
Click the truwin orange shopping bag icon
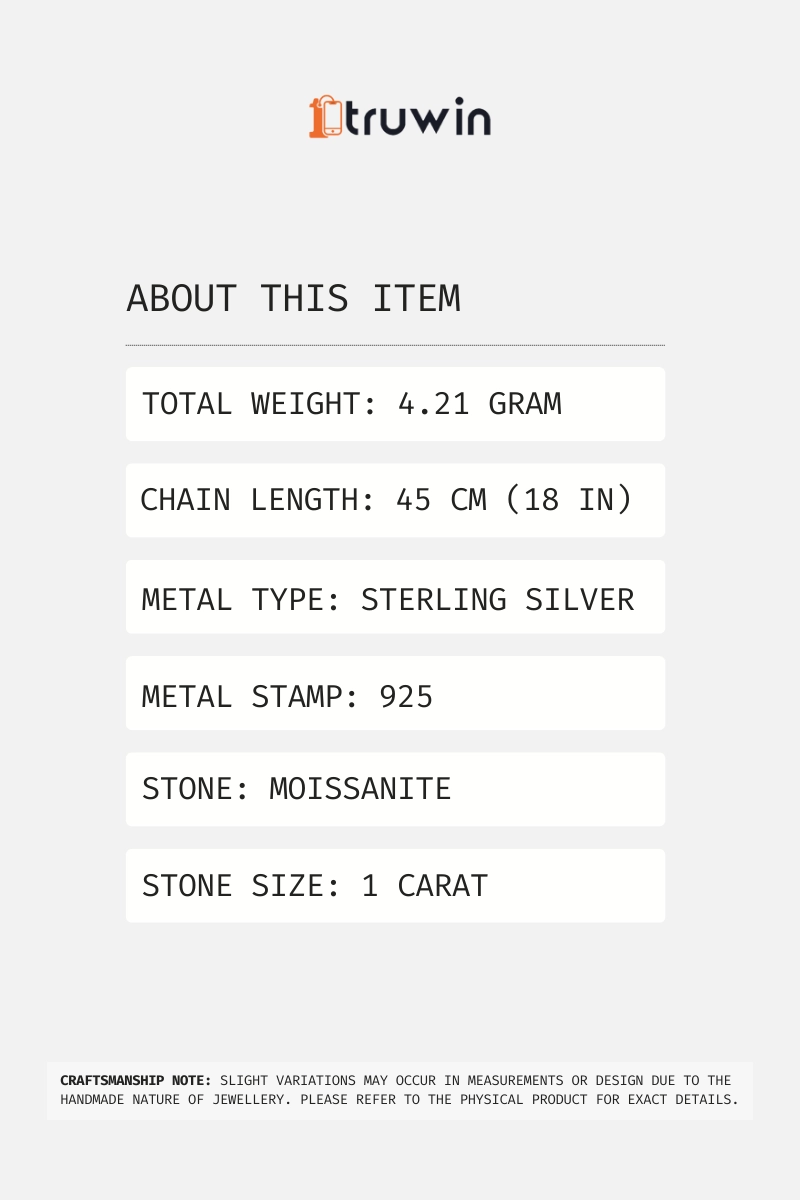click(326, 117)
